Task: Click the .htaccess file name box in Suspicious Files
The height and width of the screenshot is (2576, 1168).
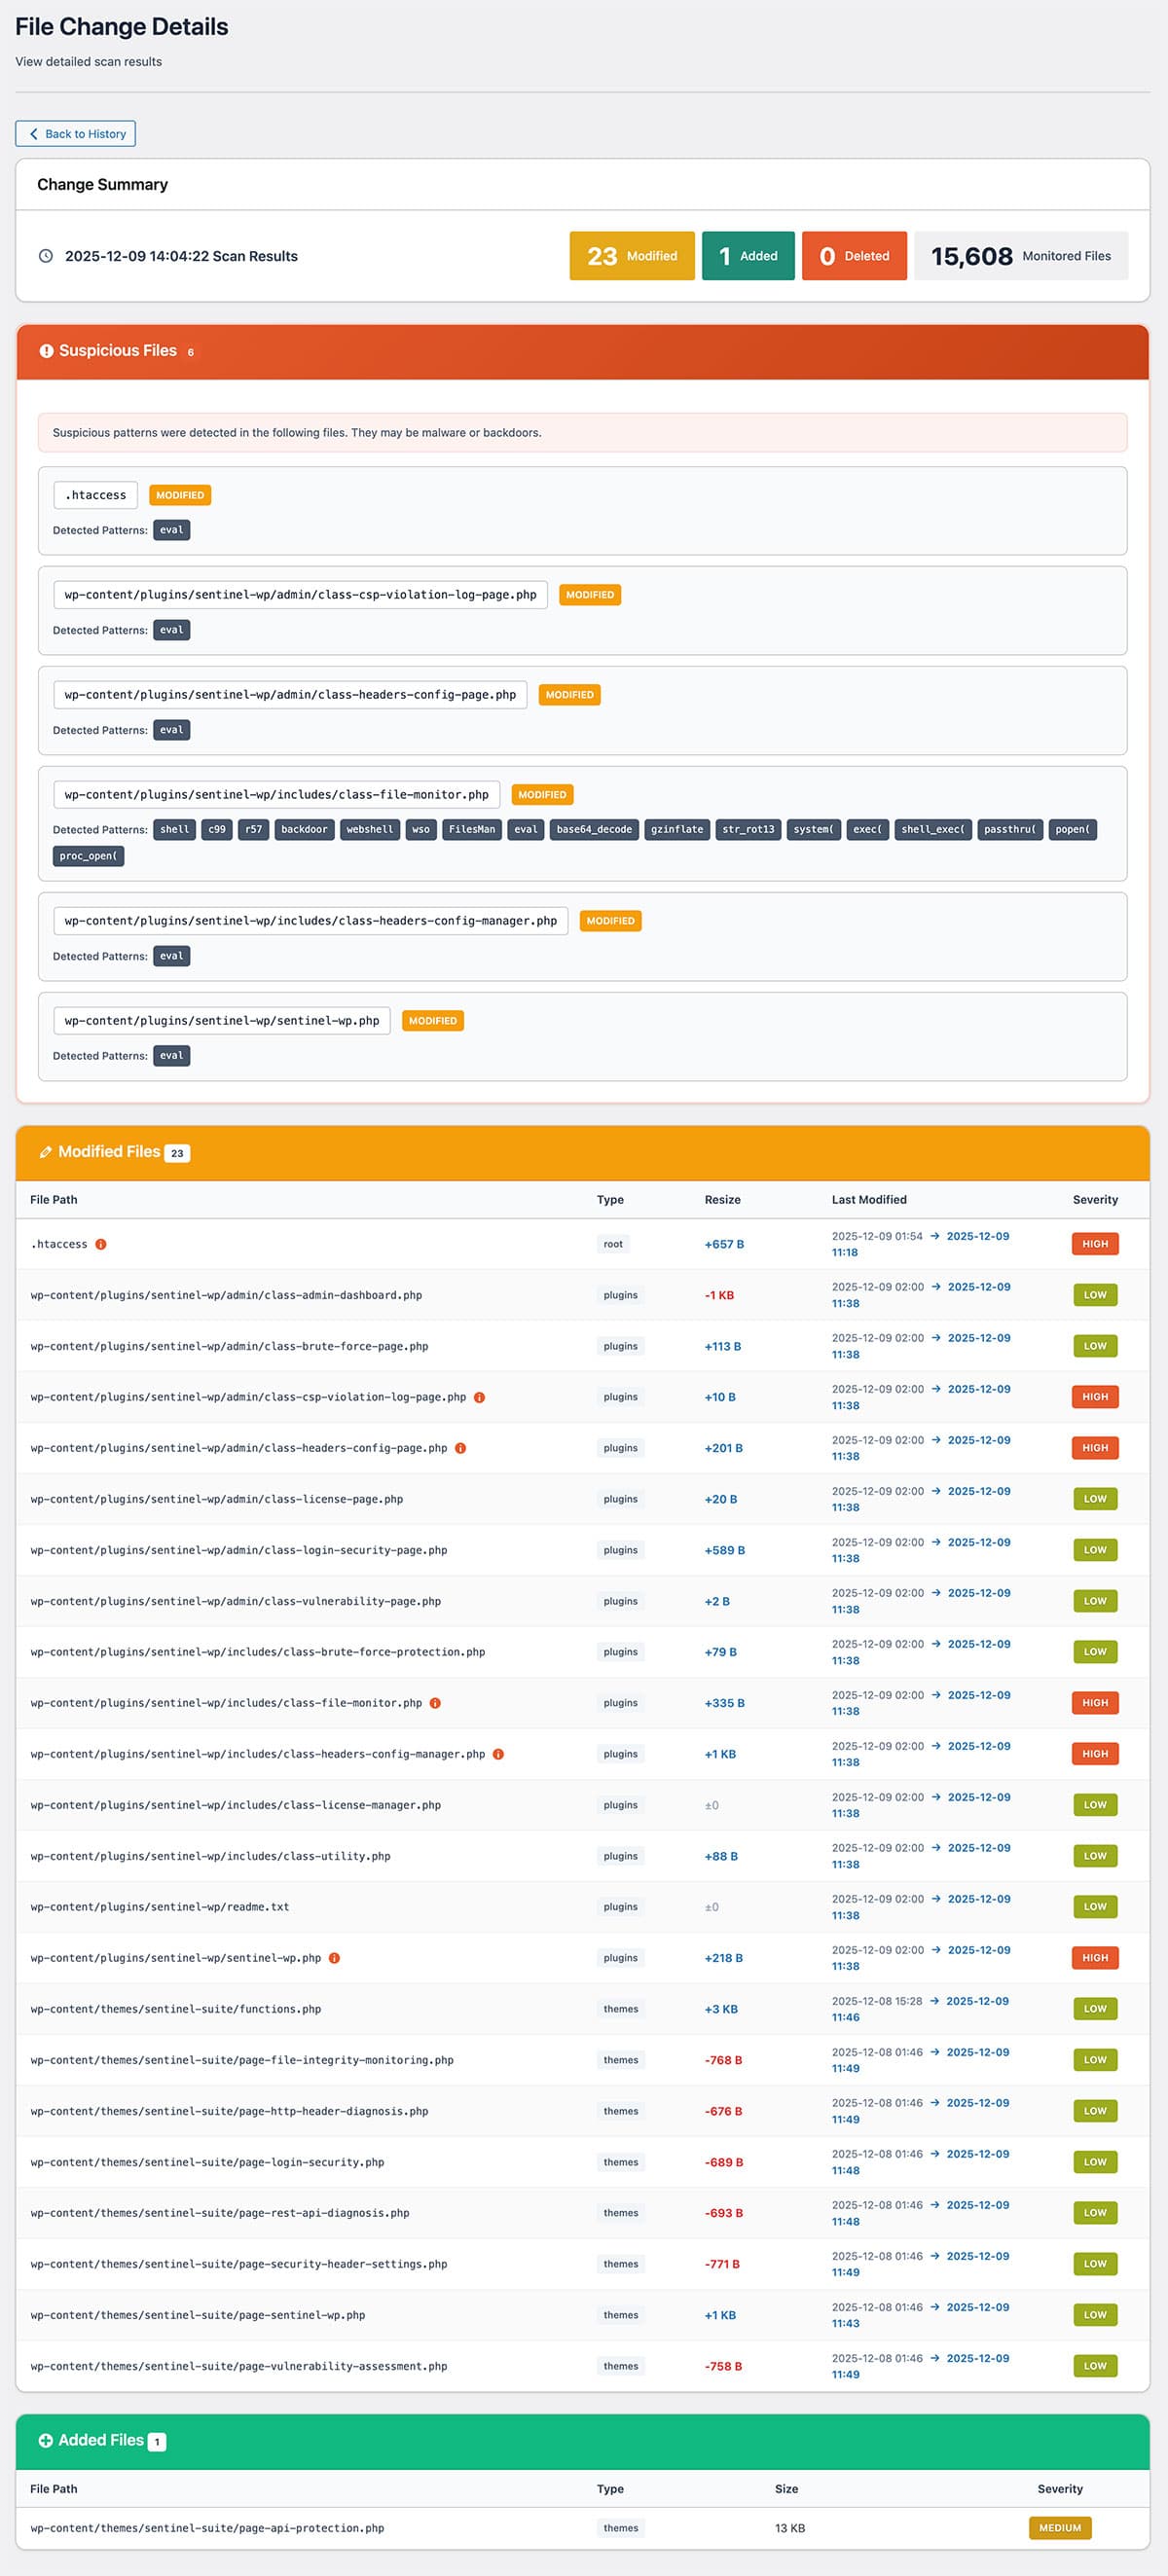Action: tap(96, 495)
